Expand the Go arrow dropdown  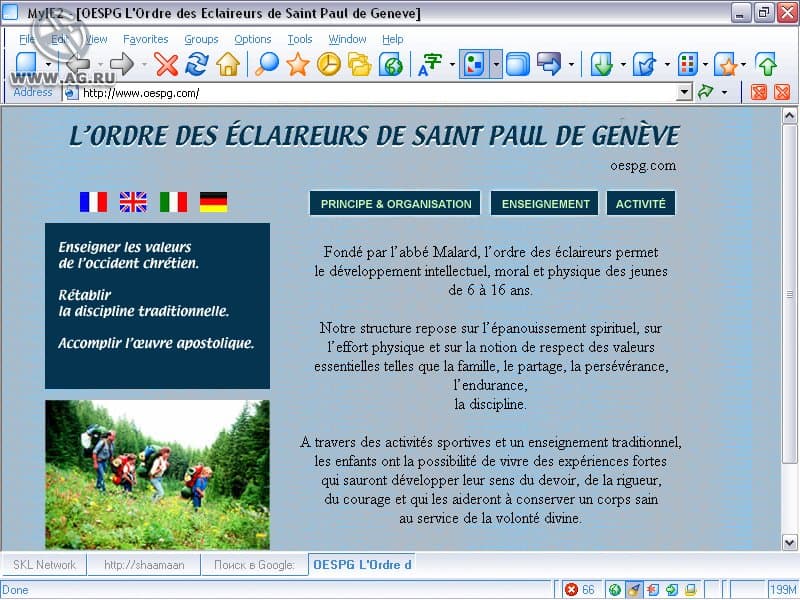[724, 92]
